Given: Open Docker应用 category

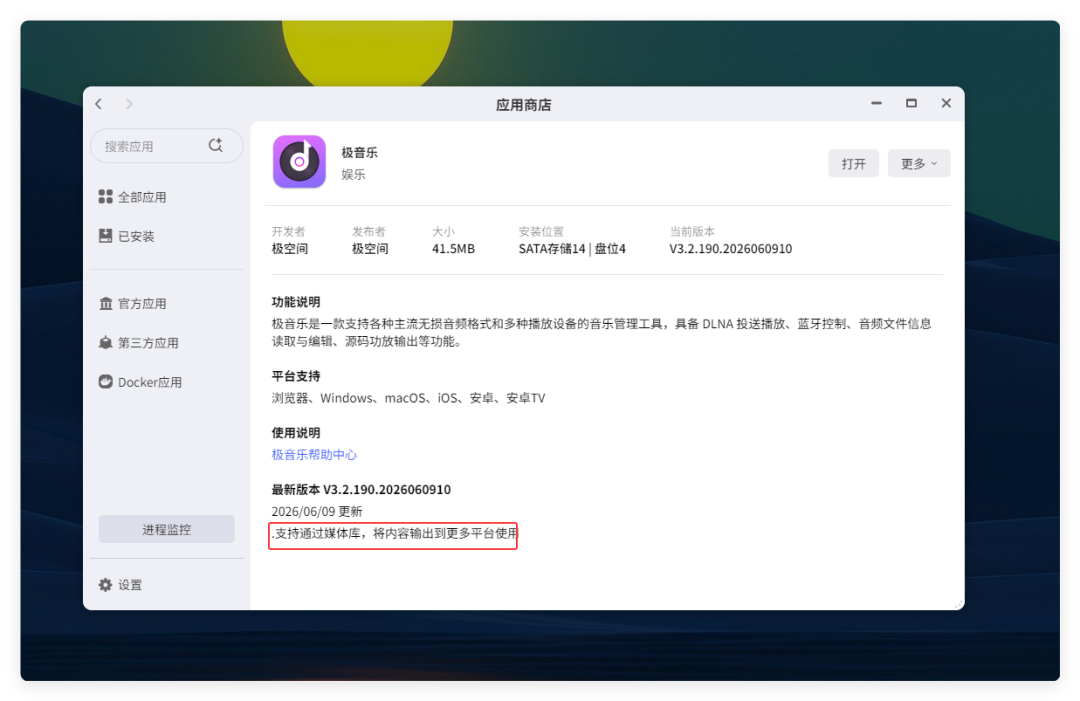Looking at the screenshot, I should tap(149, 382).
